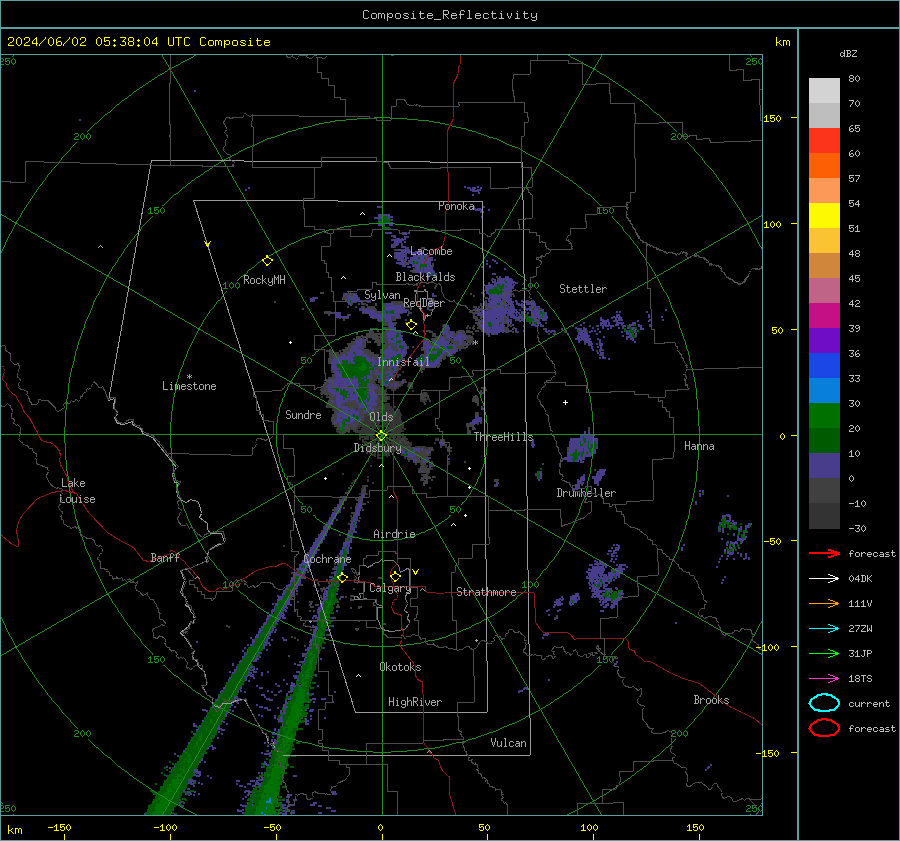Click the 04DK legend label
This screenshot has width=900, height=841.
860,579
